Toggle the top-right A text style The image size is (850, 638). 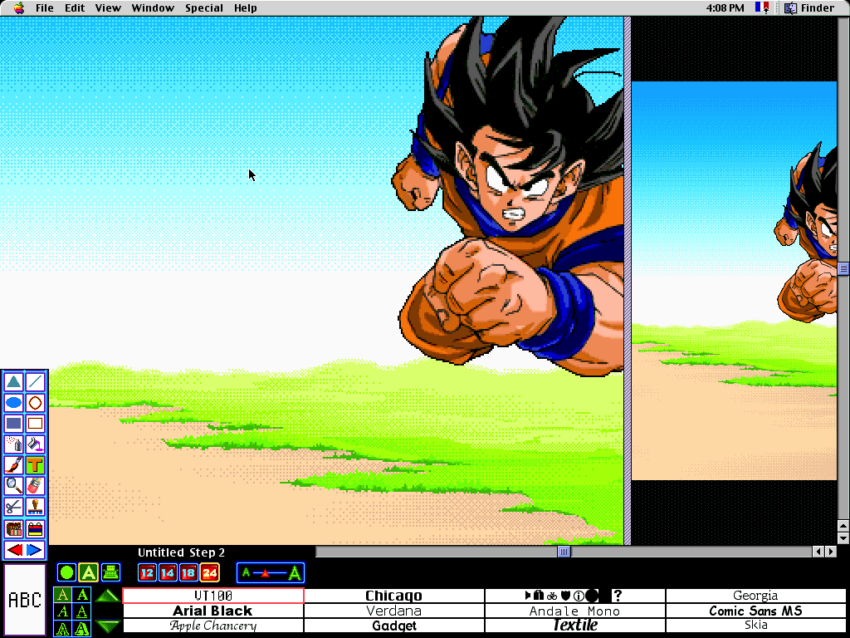82,595
